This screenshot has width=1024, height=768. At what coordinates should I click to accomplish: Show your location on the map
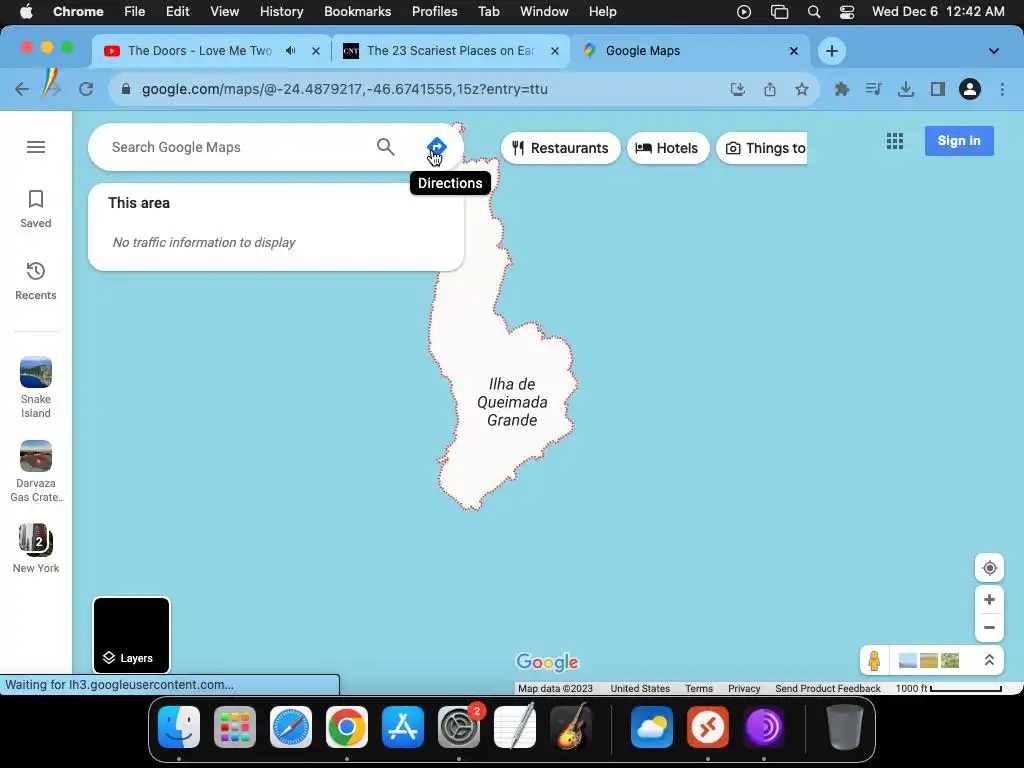989,568
